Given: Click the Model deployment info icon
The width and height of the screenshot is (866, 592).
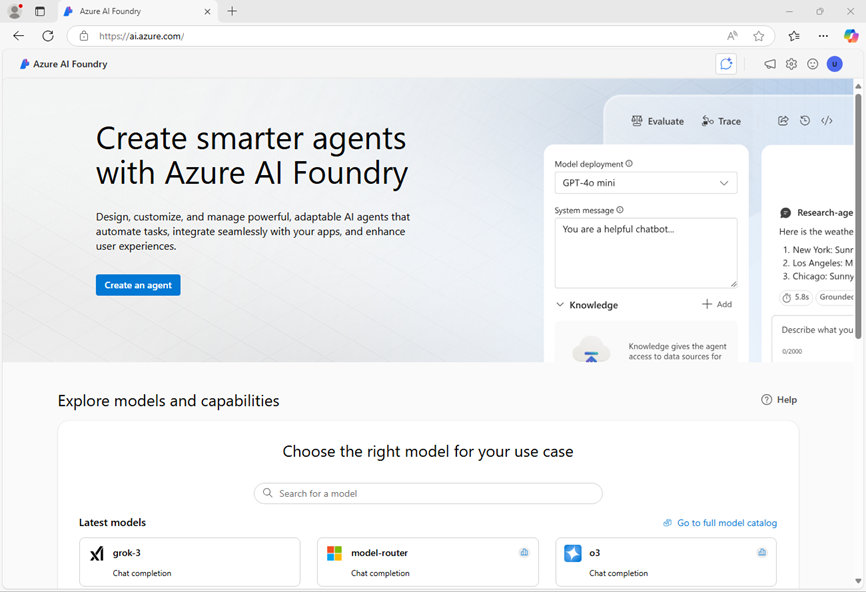Looking at the screenshot, I should coord(629,163).
